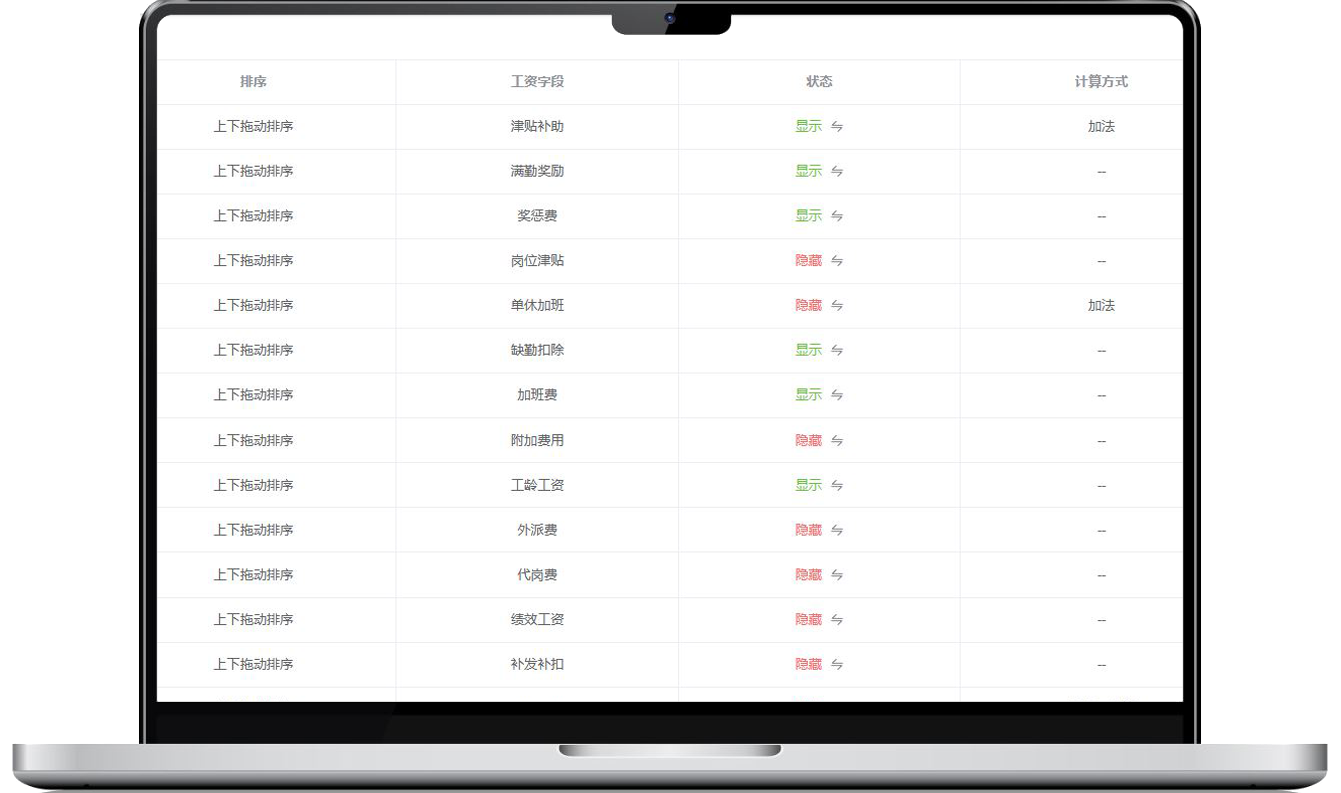Click the swap arrows icon for 补发补扣

point(837,665)
